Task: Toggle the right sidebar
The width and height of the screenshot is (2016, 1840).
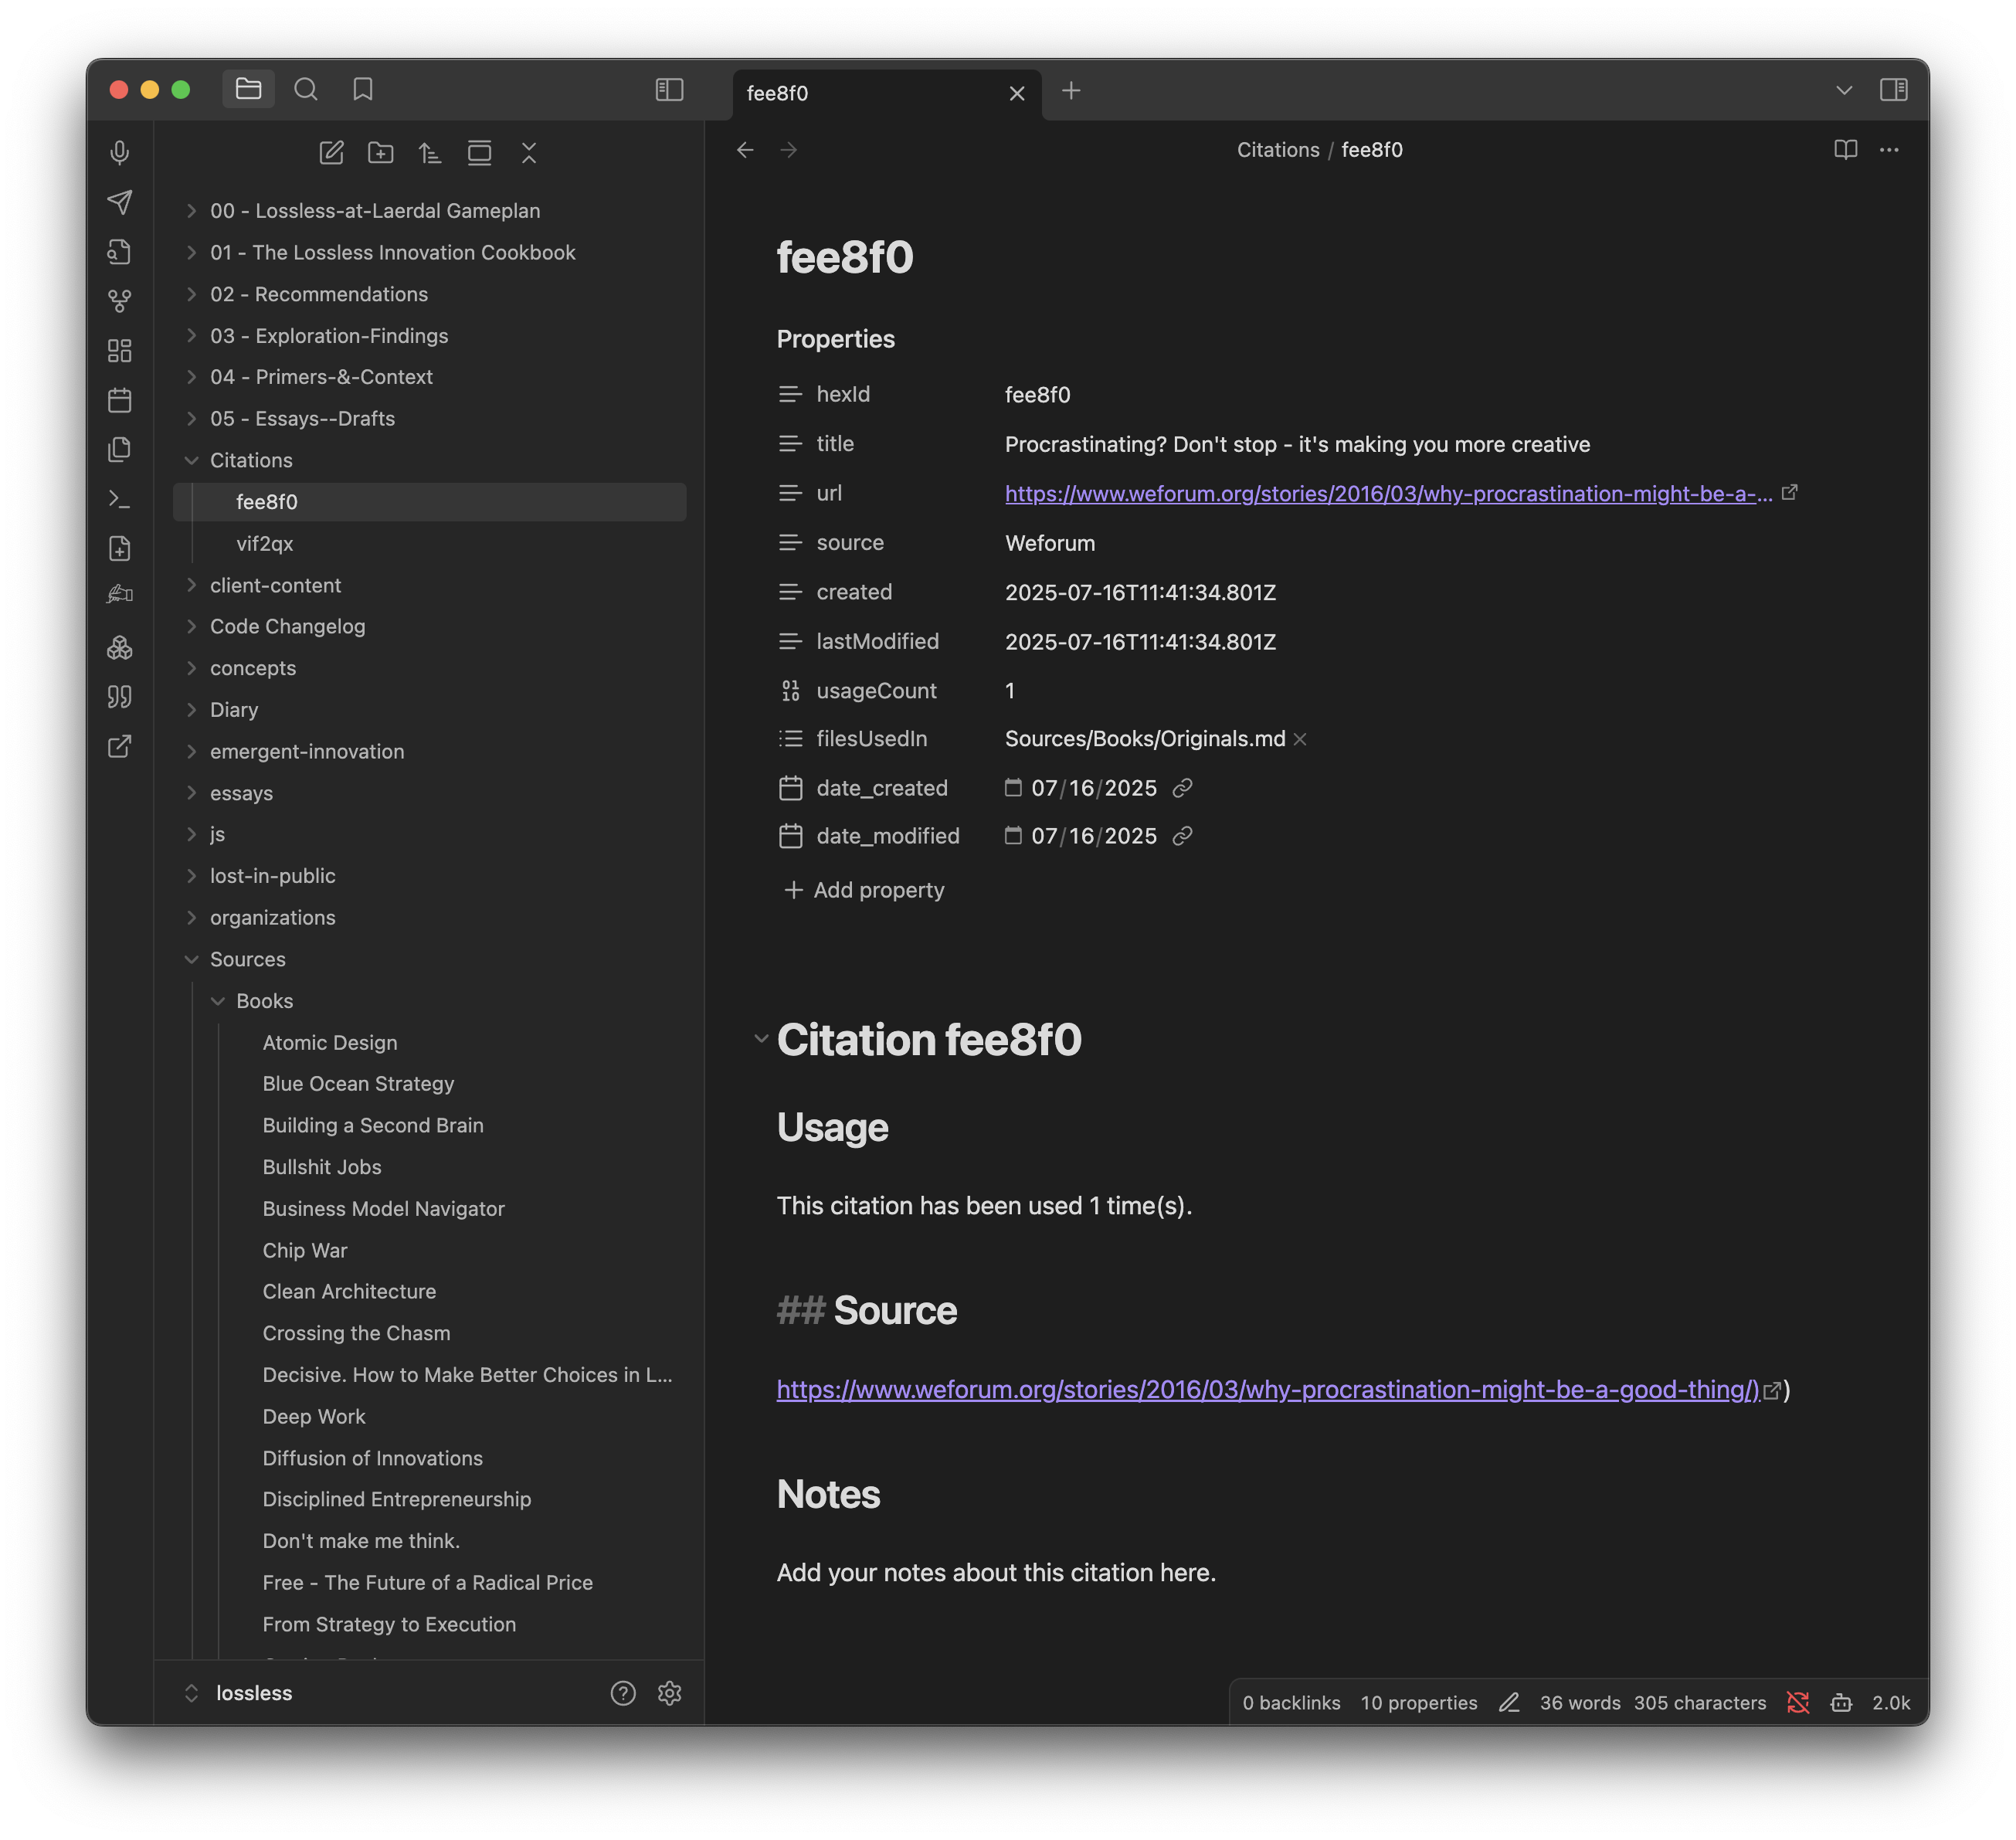Action: 1893,90
